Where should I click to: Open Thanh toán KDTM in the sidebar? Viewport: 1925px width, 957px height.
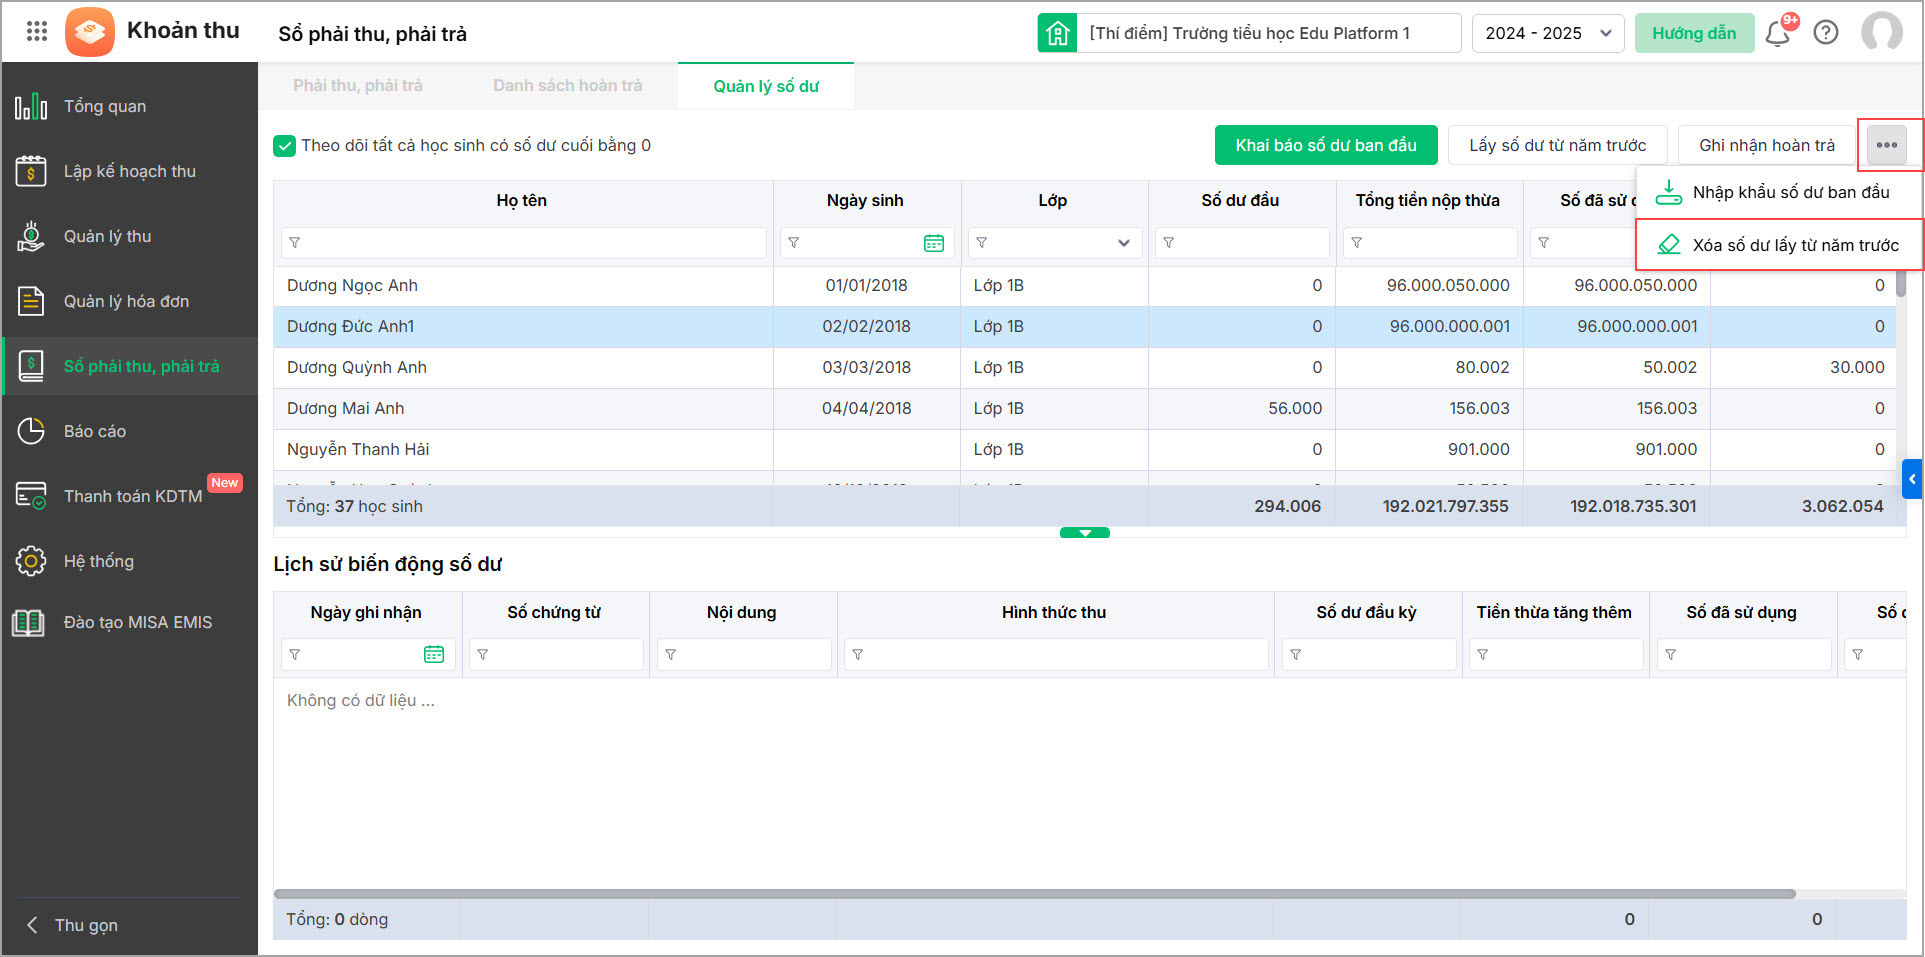(x=130, y=496)
